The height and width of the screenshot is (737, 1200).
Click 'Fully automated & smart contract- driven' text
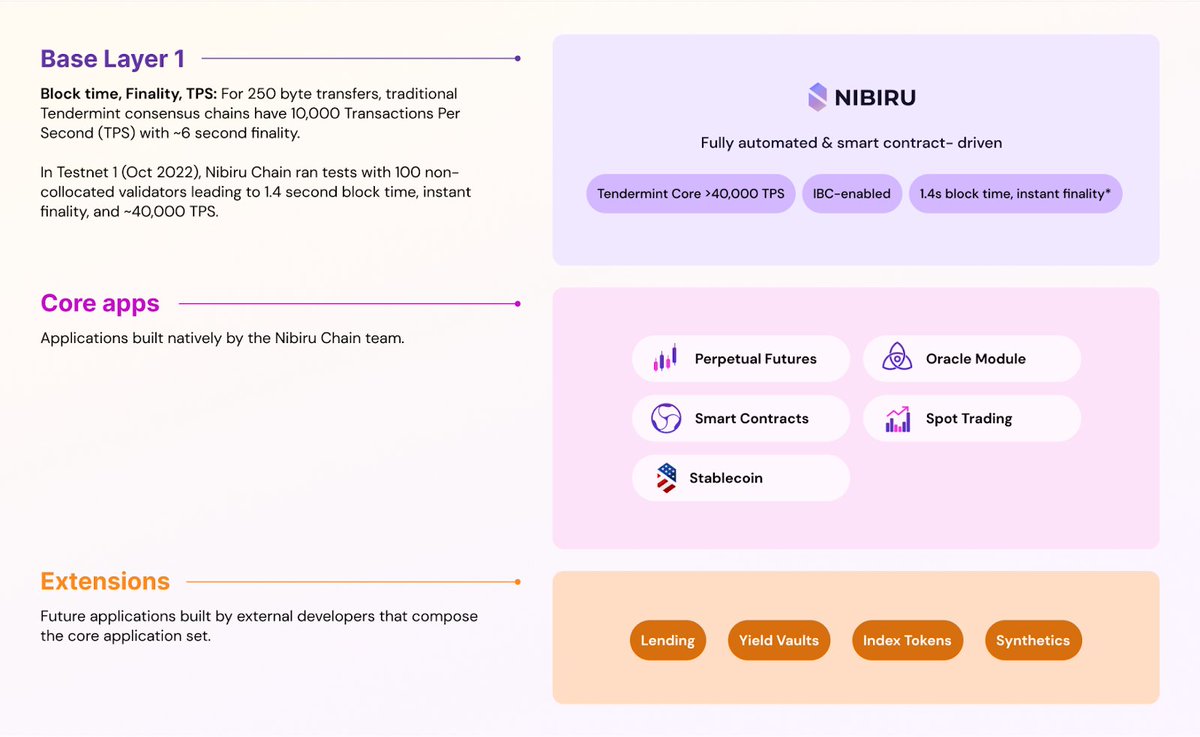click(851, 143)
